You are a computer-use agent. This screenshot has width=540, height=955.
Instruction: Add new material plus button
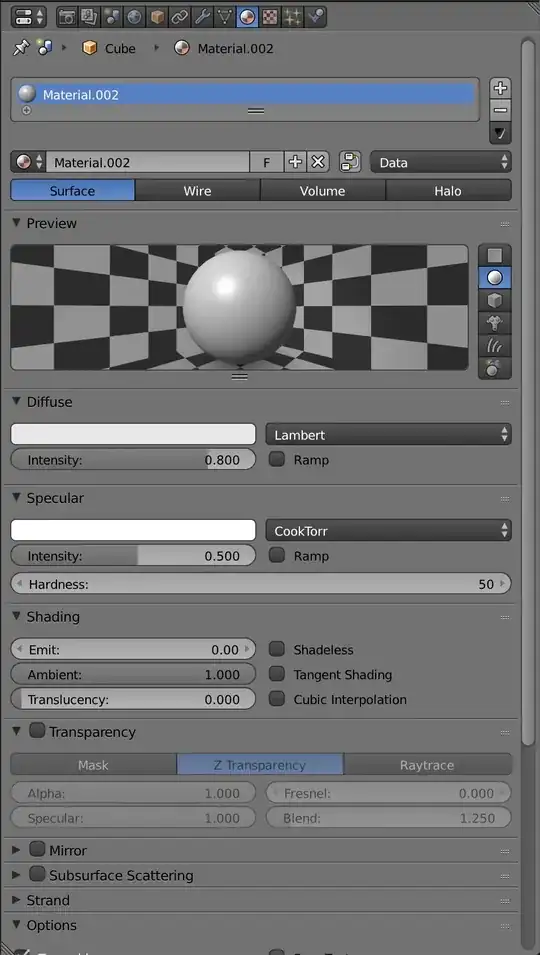(x=295, y=162)
